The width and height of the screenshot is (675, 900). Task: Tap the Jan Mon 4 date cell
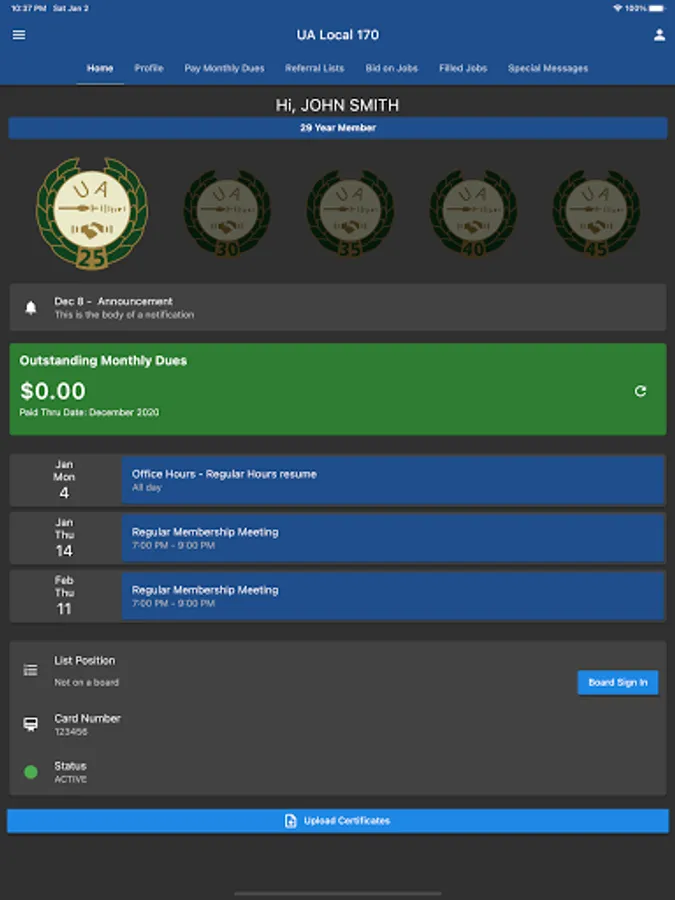(65, 480)
